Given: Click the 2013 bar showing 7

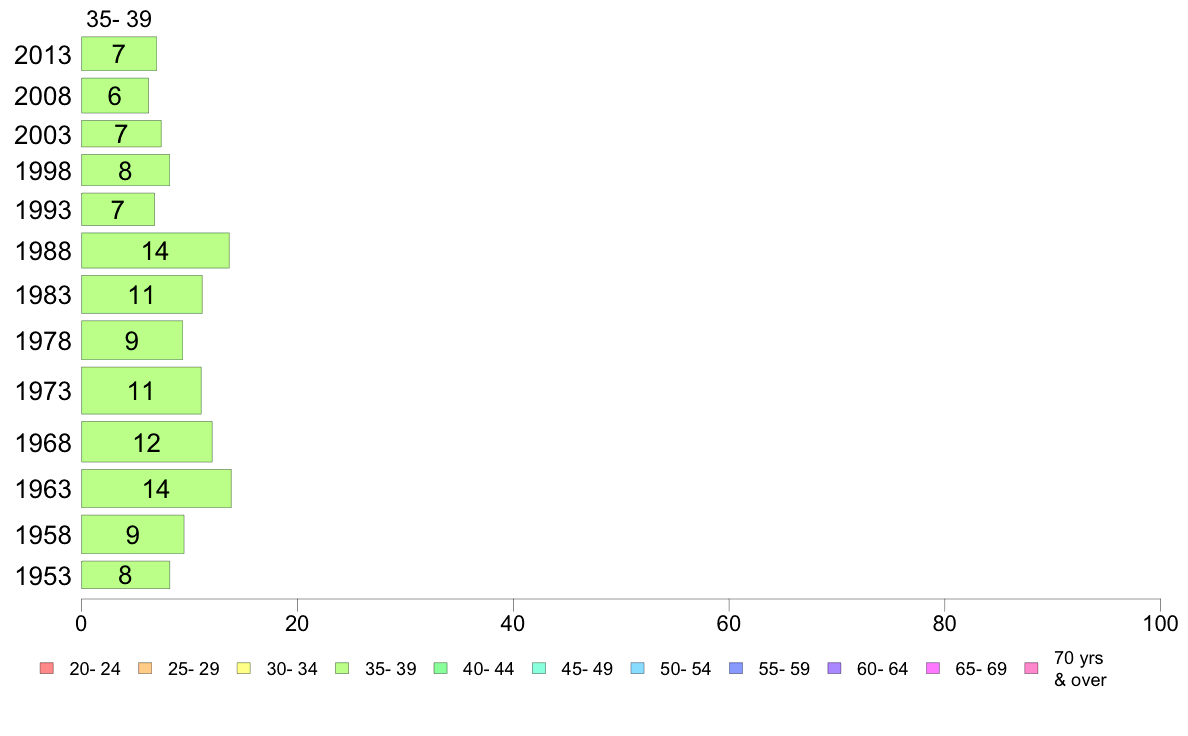Looking at the screenshot, I should (119, 54).
